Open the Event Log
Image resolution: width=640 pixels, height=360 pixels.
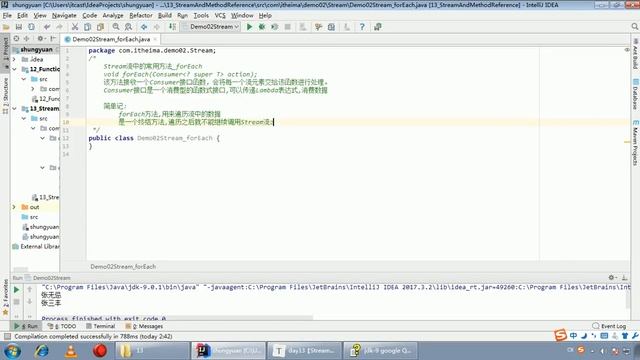pos(609,326)
